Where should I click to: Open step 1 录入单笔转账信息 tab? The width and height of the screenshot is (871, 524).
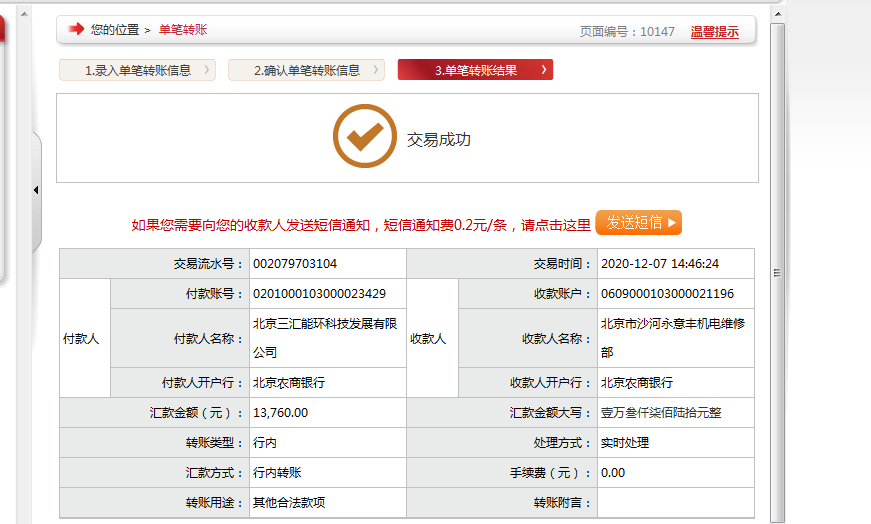(x=137, y=70)
